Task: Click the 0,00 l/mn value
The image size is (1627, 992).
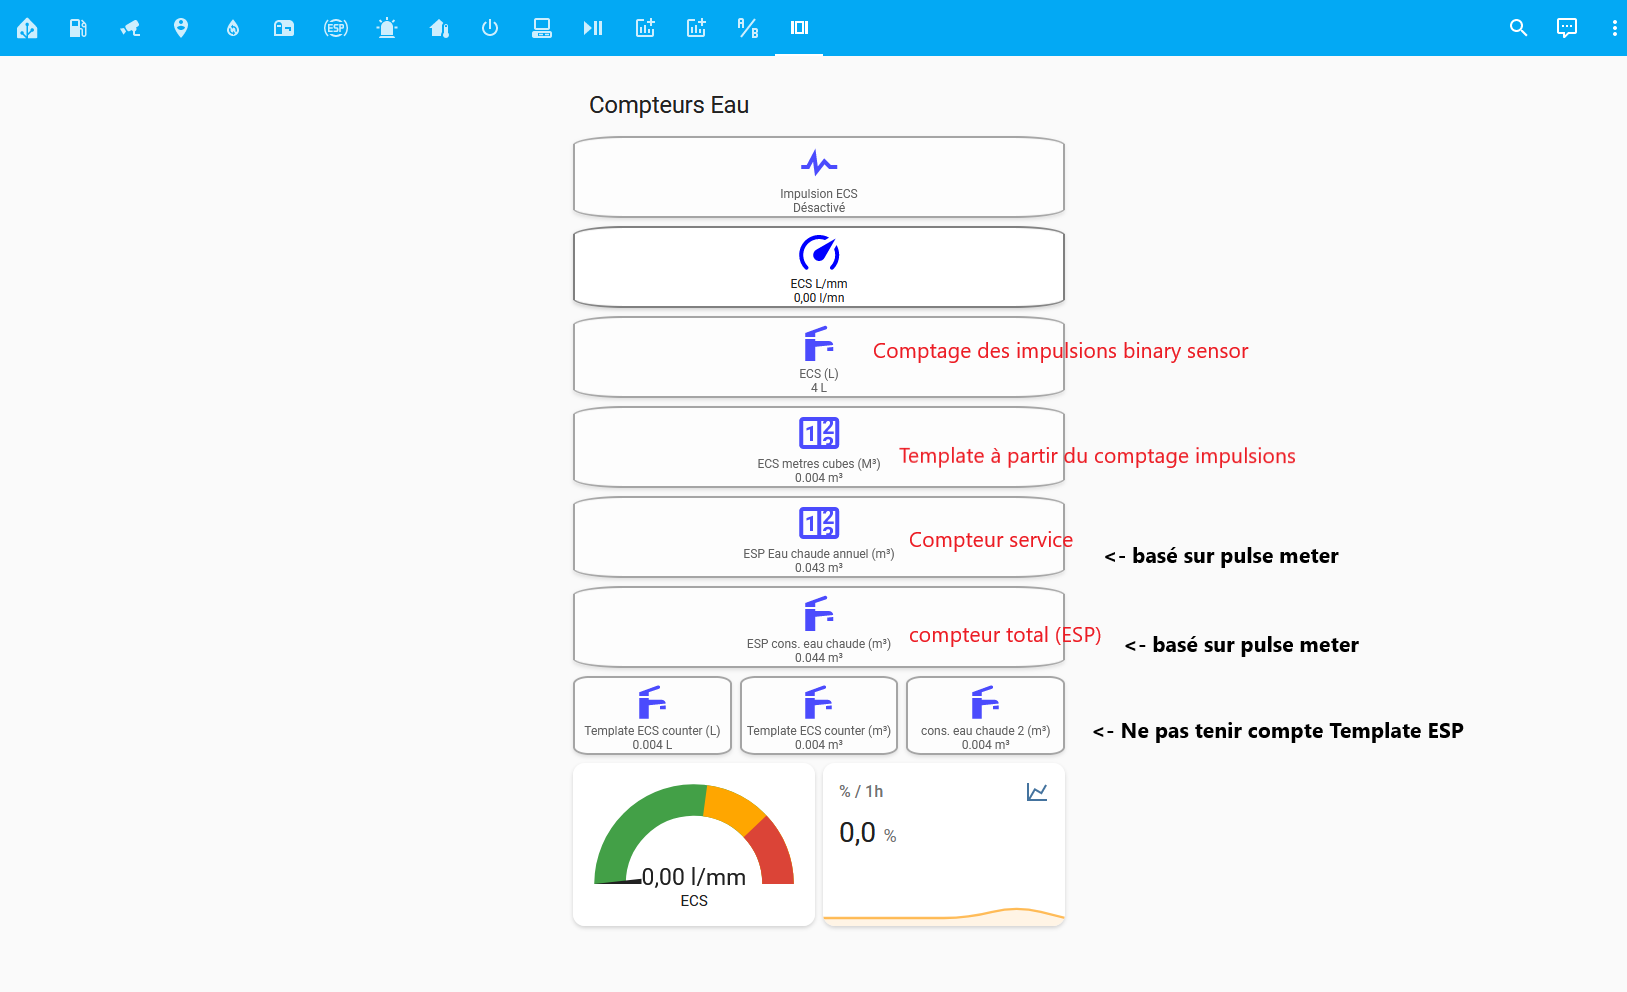Action: point(819,298)
